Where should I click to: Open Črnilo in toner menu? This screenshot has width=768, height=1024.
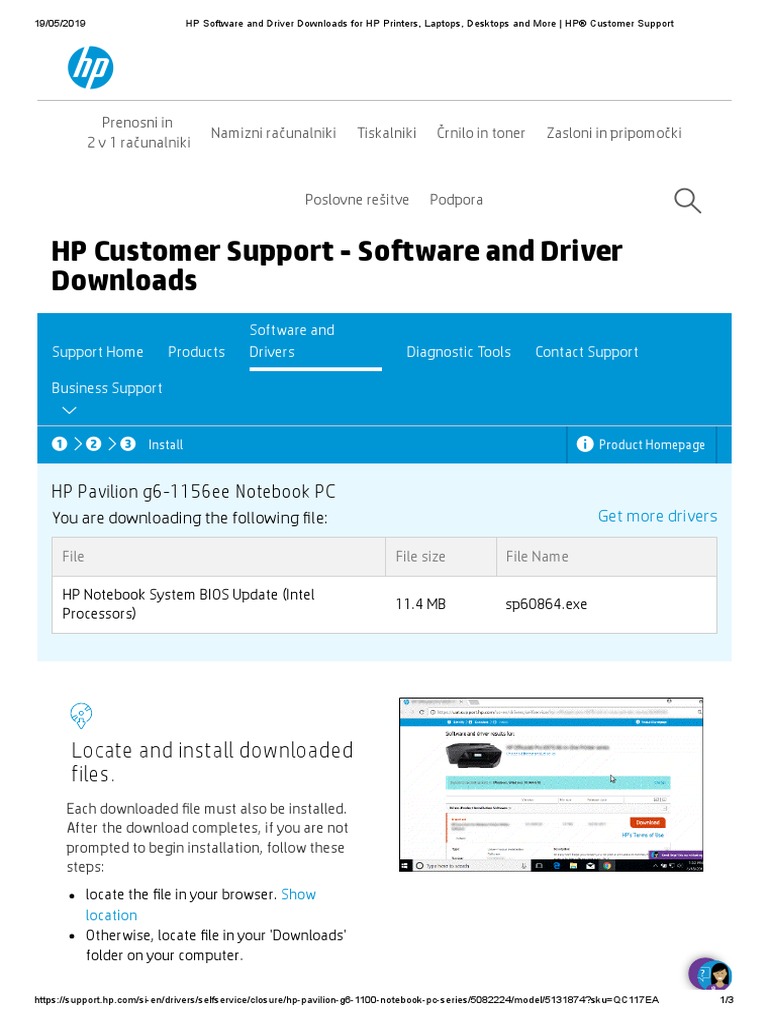pos(481,133)
